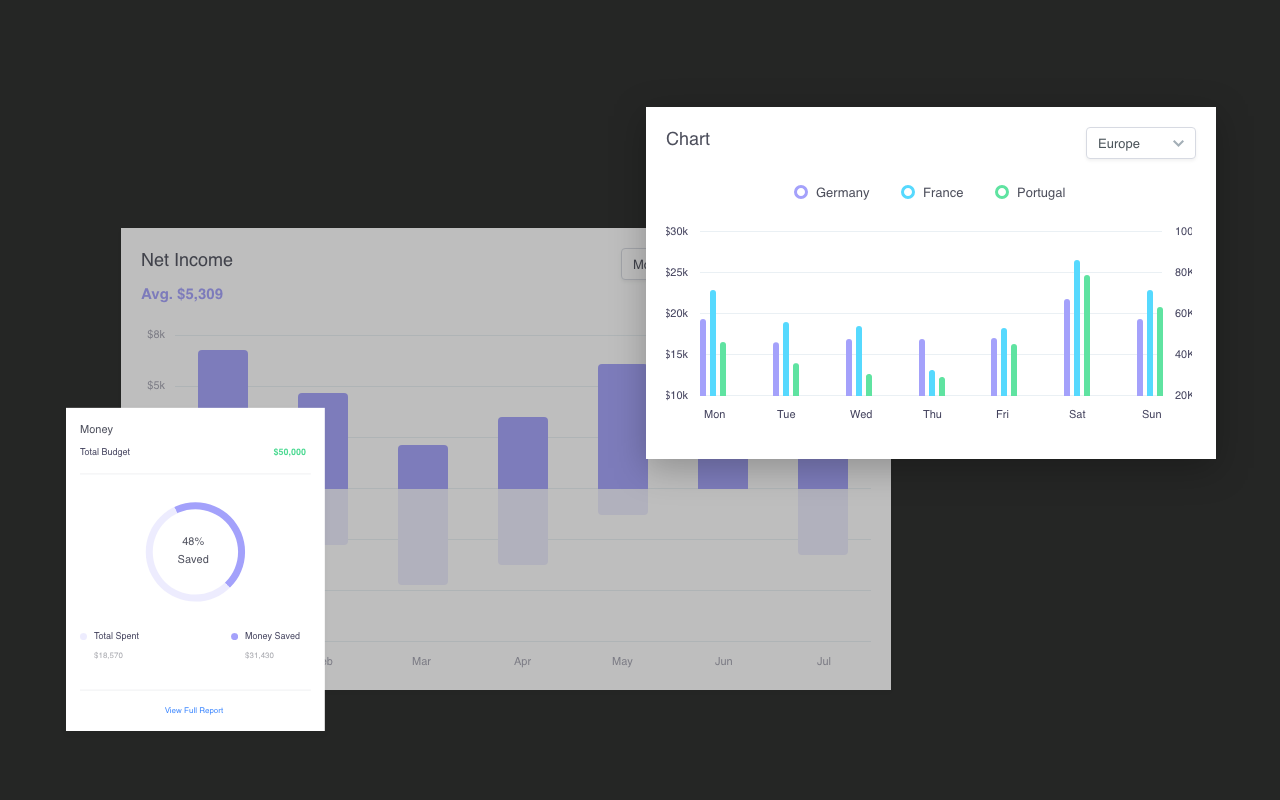1280x800 pixels.
Task: Select Wednesday's cyan France bar
Action: (859, 361)
